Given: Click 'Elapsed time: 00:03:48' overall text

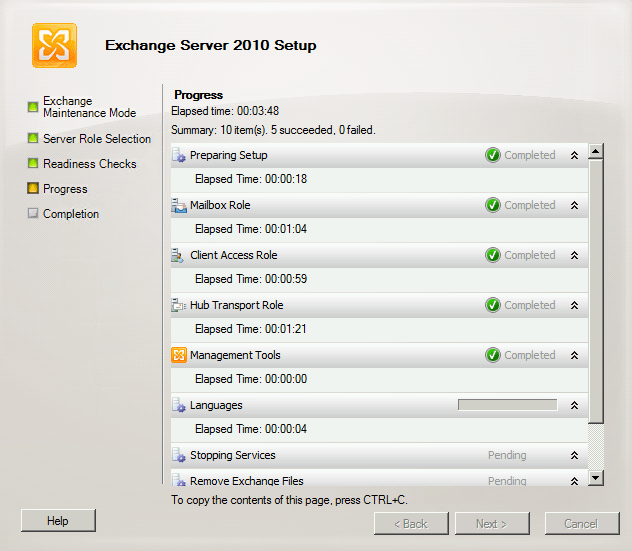Looking at the screenshot, I should point(225,111).
